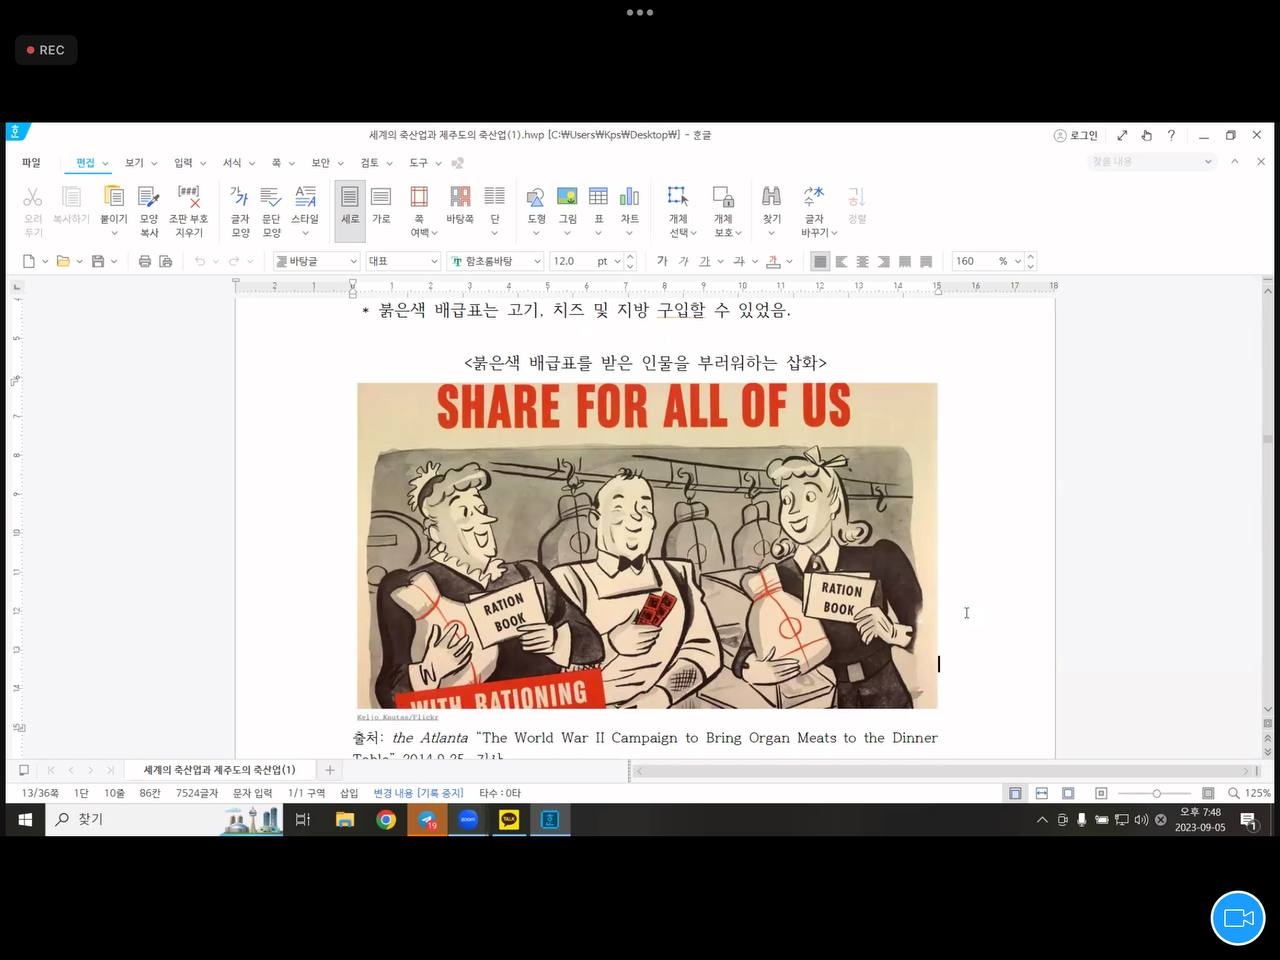This screenshot has width=1280, height=960.
Task: Open 글자 모양 character format
Action: tap(240, 211)
